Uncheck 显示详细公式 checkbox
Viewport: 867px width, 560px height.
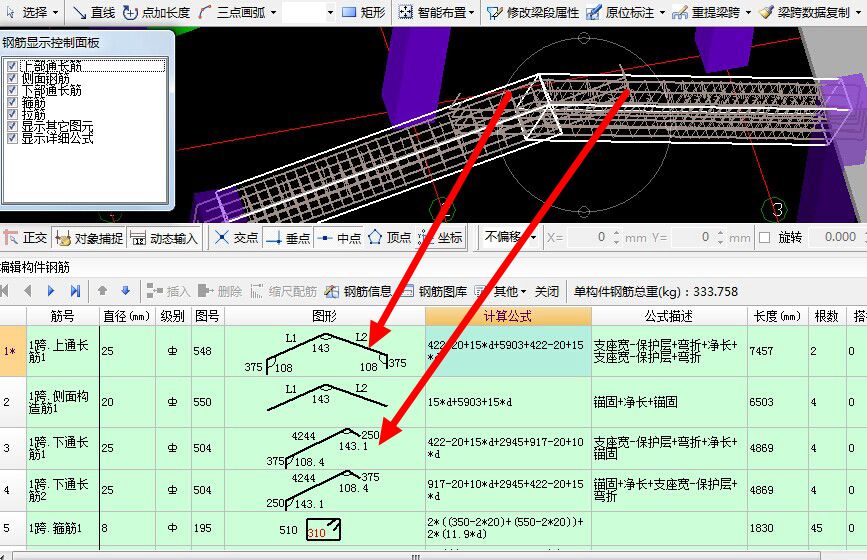(12, 138)
